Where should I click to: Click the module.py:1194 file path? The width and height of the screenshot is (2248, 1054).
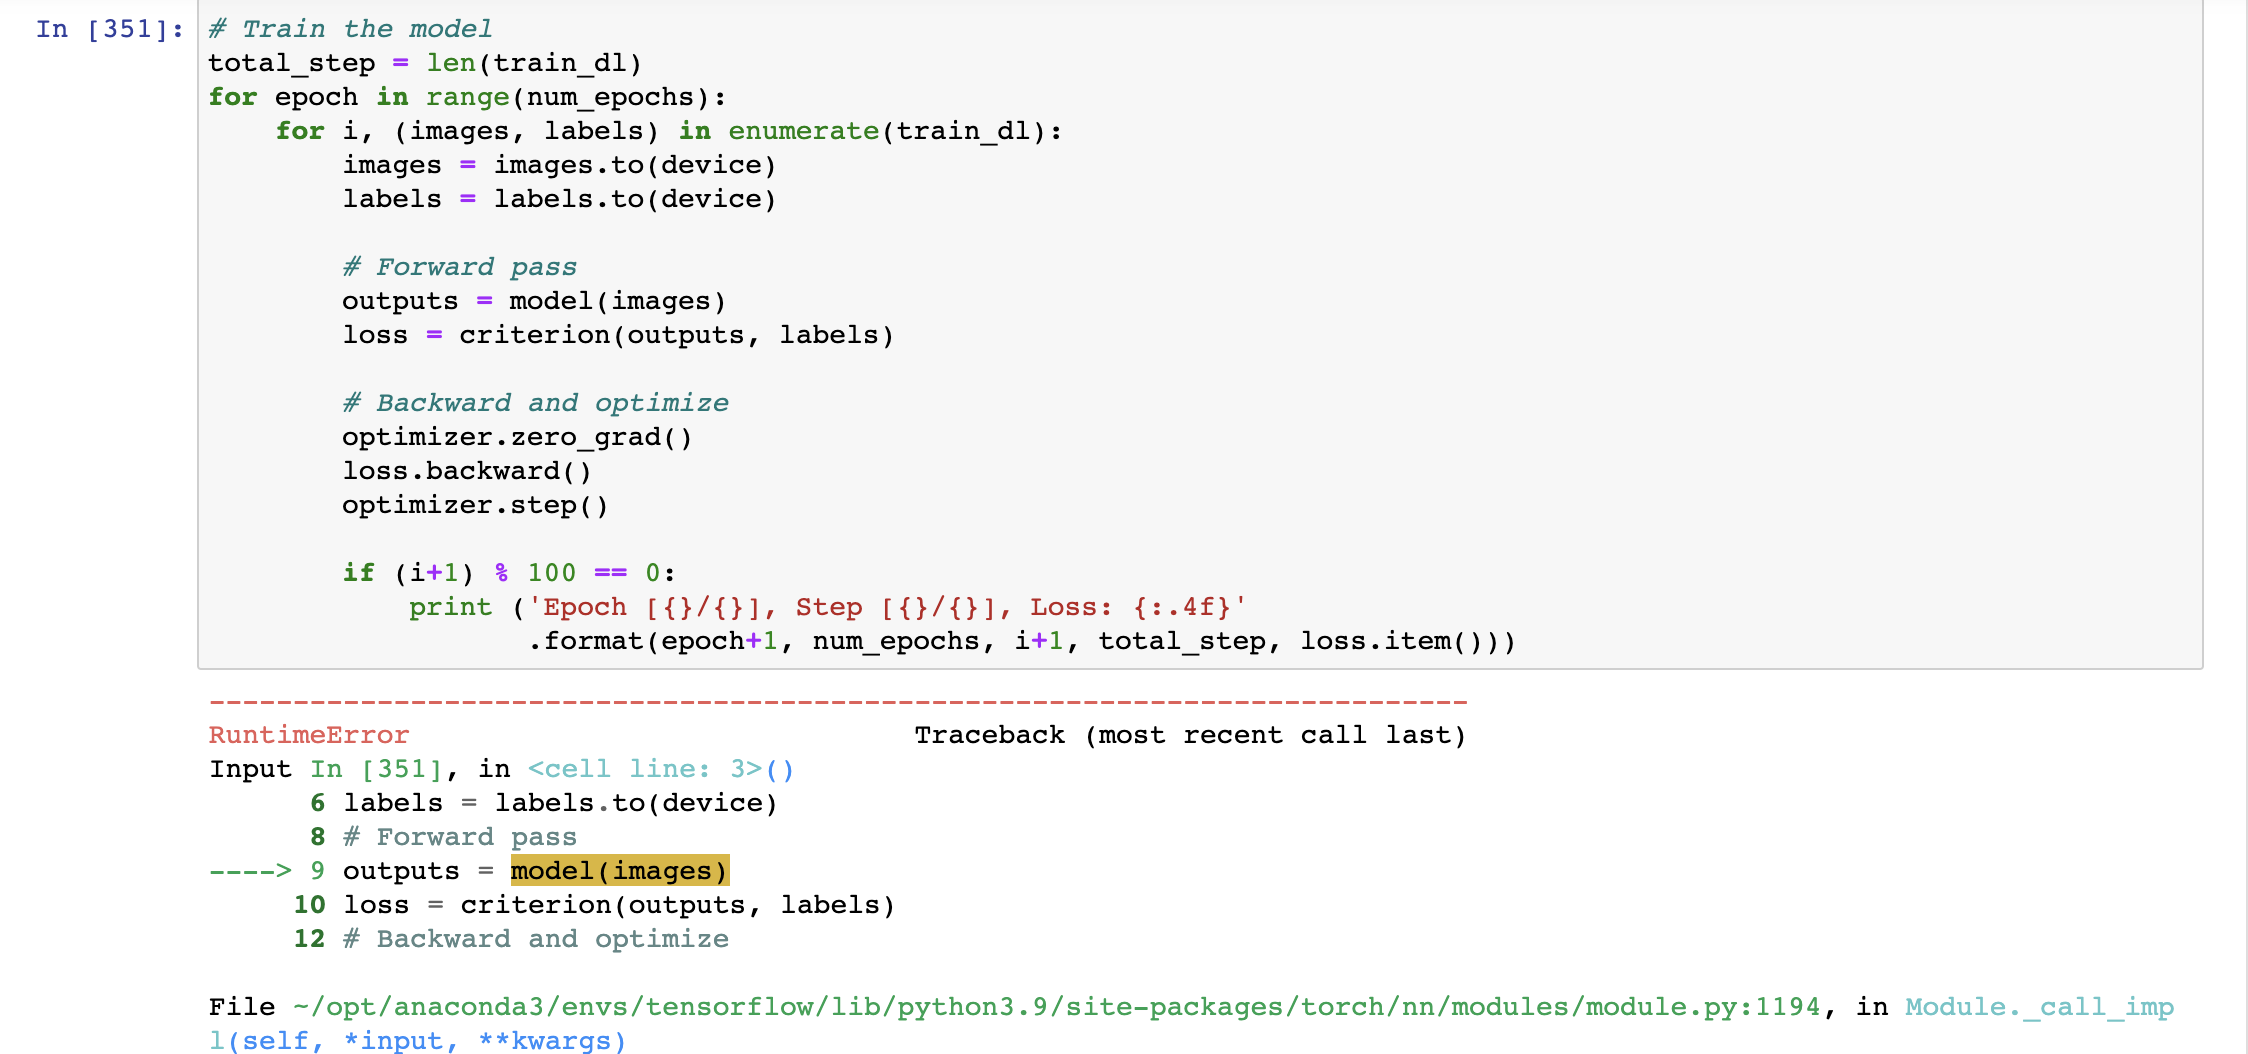click(1056, 1007)
